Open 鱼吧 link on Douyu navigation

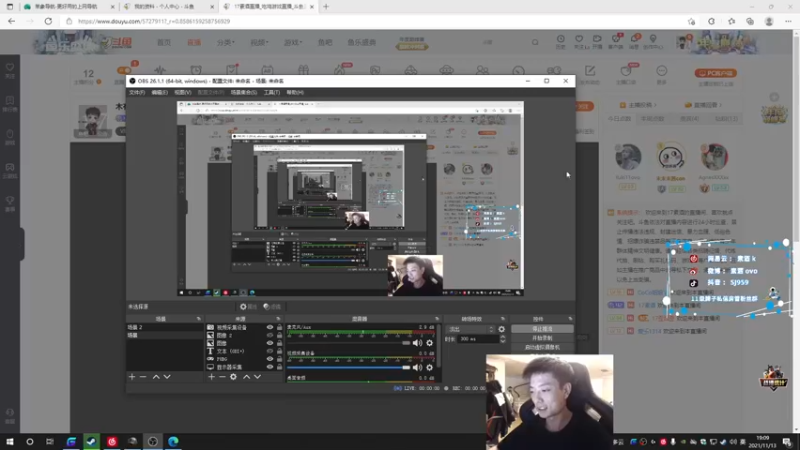[x=325, y=42]
